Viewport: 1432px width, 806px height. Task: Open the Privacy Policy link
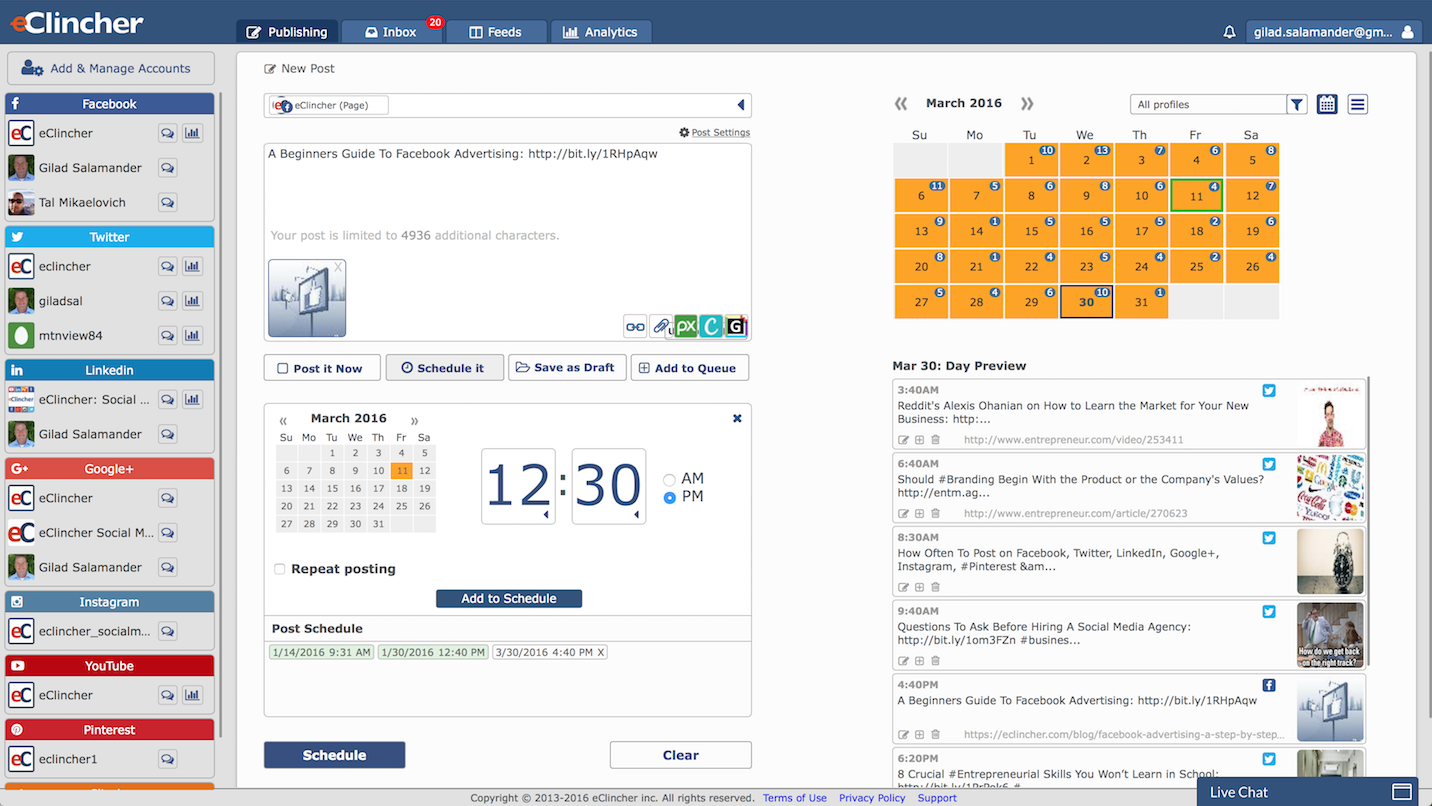[x=872, y=798]
